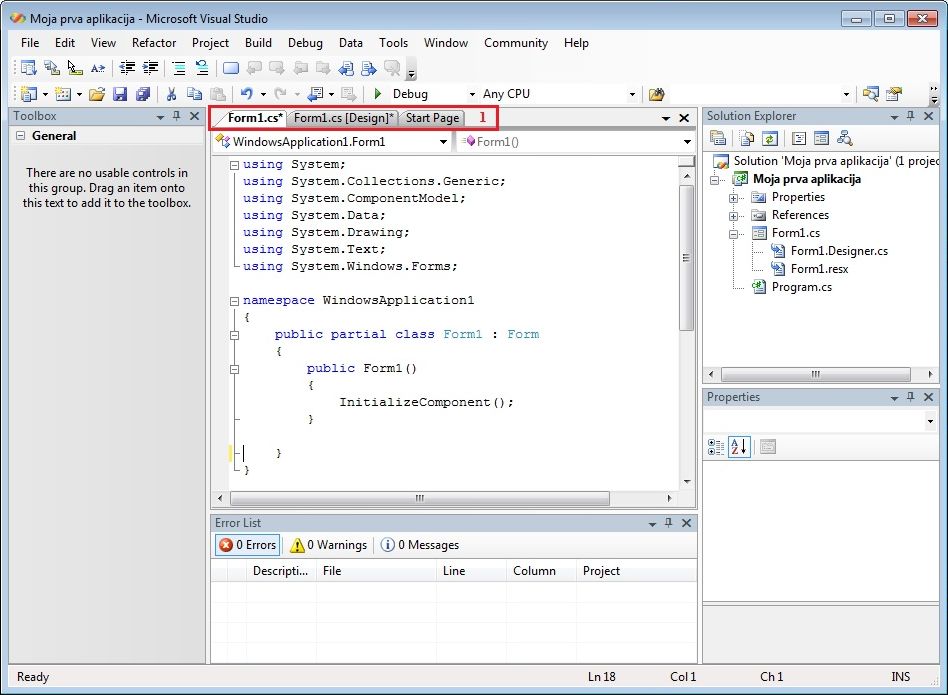The width and height of the screenshot is (948, 695).
Task: Open the Debug configuration dropdown
Action: 472,94
